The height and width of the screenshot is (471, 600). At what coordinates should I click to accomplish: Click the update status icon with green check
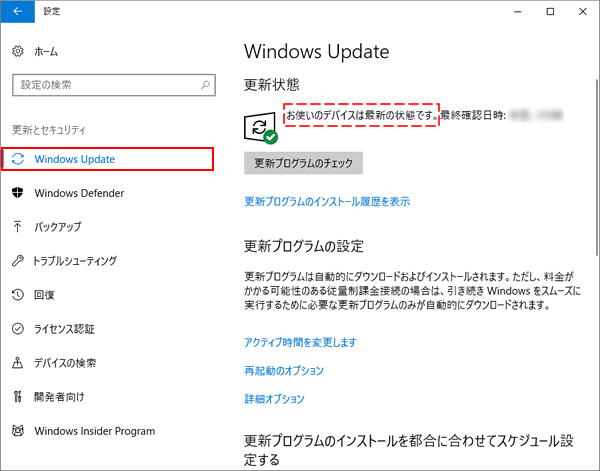[261, 128]
